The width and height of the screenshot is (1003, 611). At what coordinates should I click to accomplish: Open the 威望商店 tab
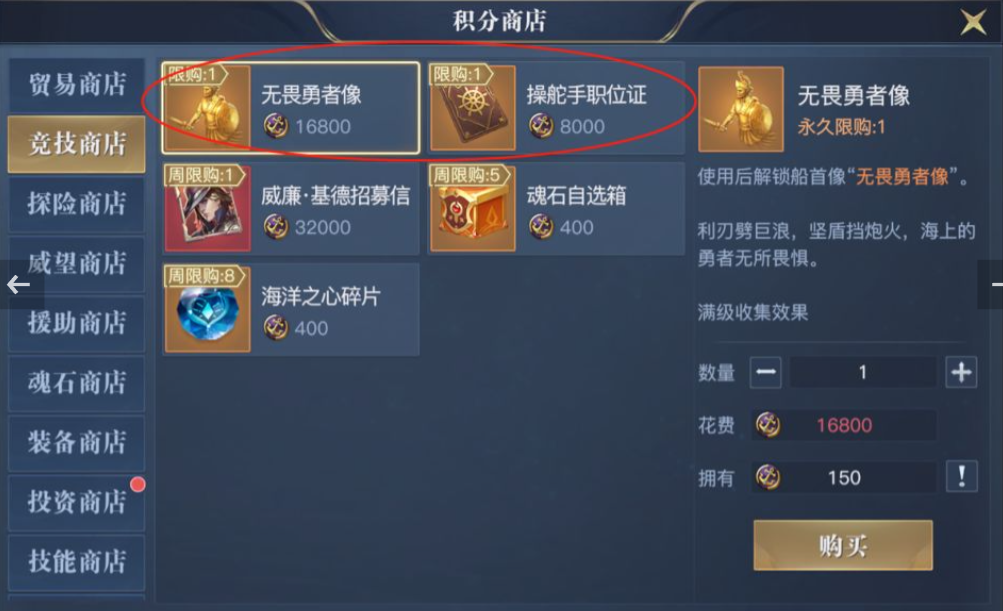(x=76, y=263)
